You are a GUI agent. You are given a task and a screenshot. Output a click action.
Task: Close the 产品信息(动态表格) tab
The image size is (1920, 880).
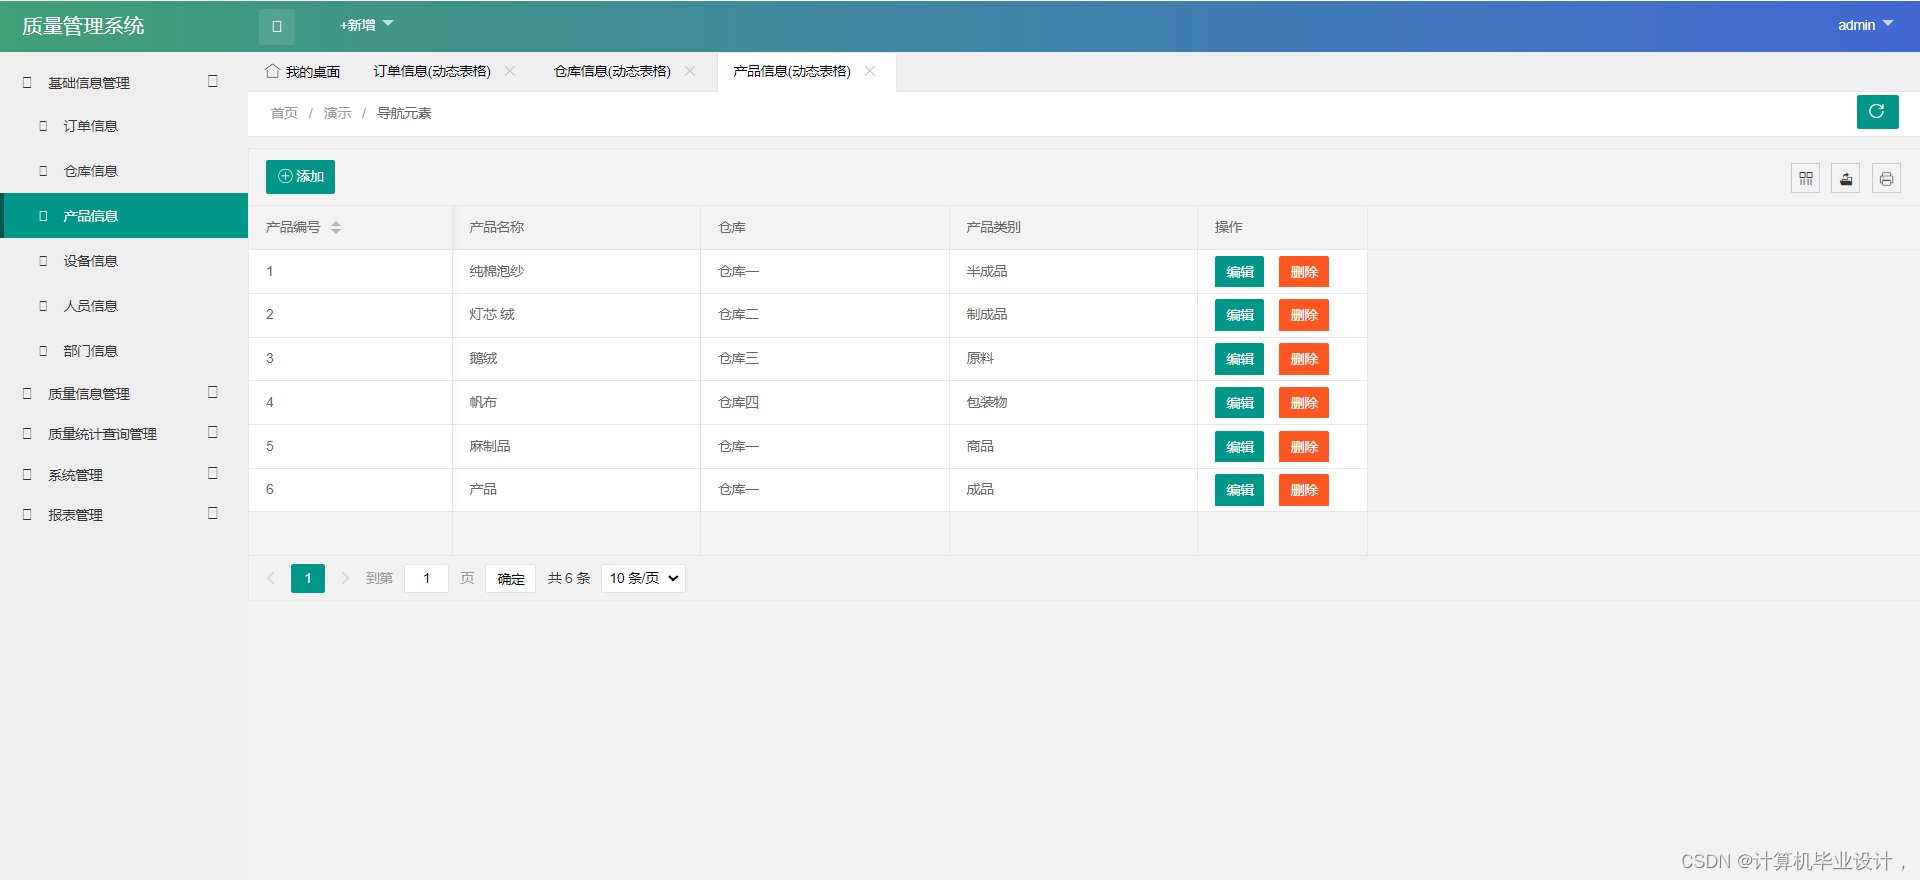[x=870, y=71]
